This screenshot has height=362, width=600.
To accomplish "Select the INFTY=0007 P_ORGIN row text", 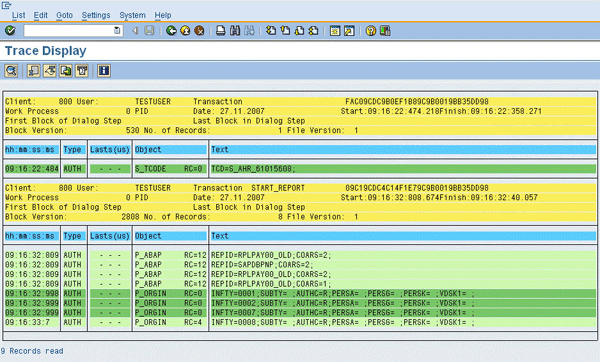I will 342,313.
